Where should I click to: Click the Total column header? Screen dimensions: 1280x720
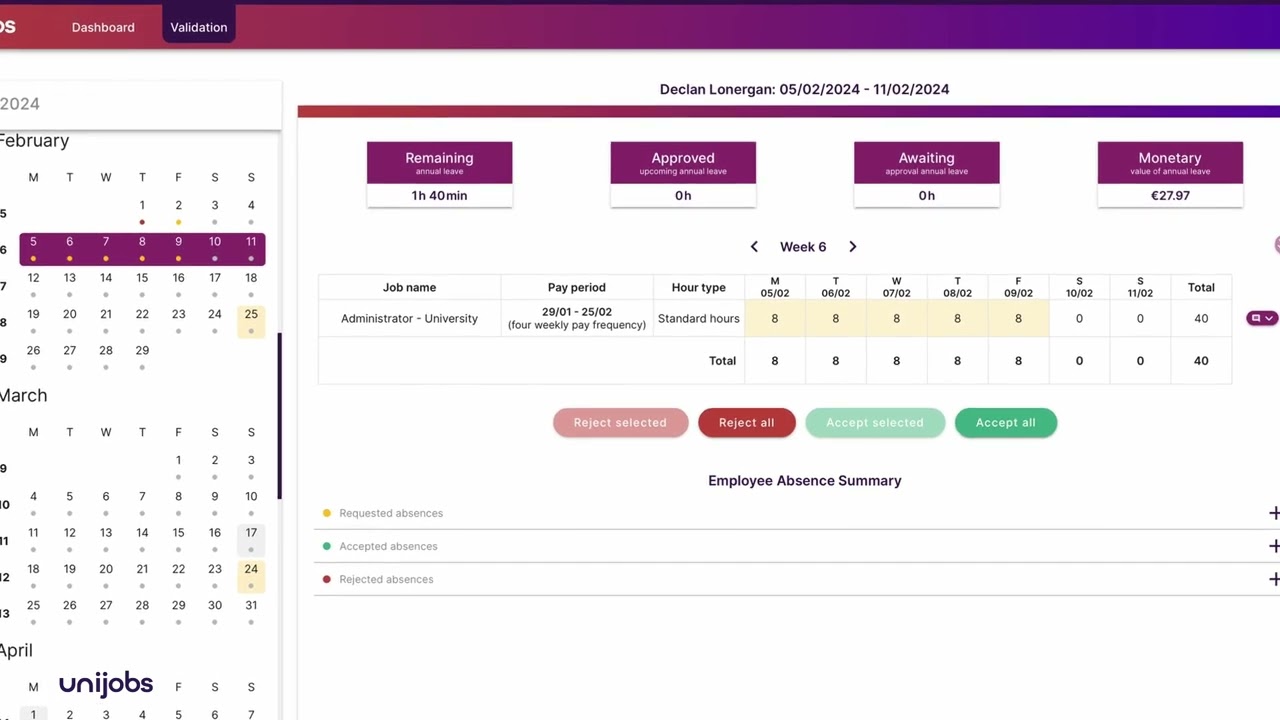[1201, 288]
